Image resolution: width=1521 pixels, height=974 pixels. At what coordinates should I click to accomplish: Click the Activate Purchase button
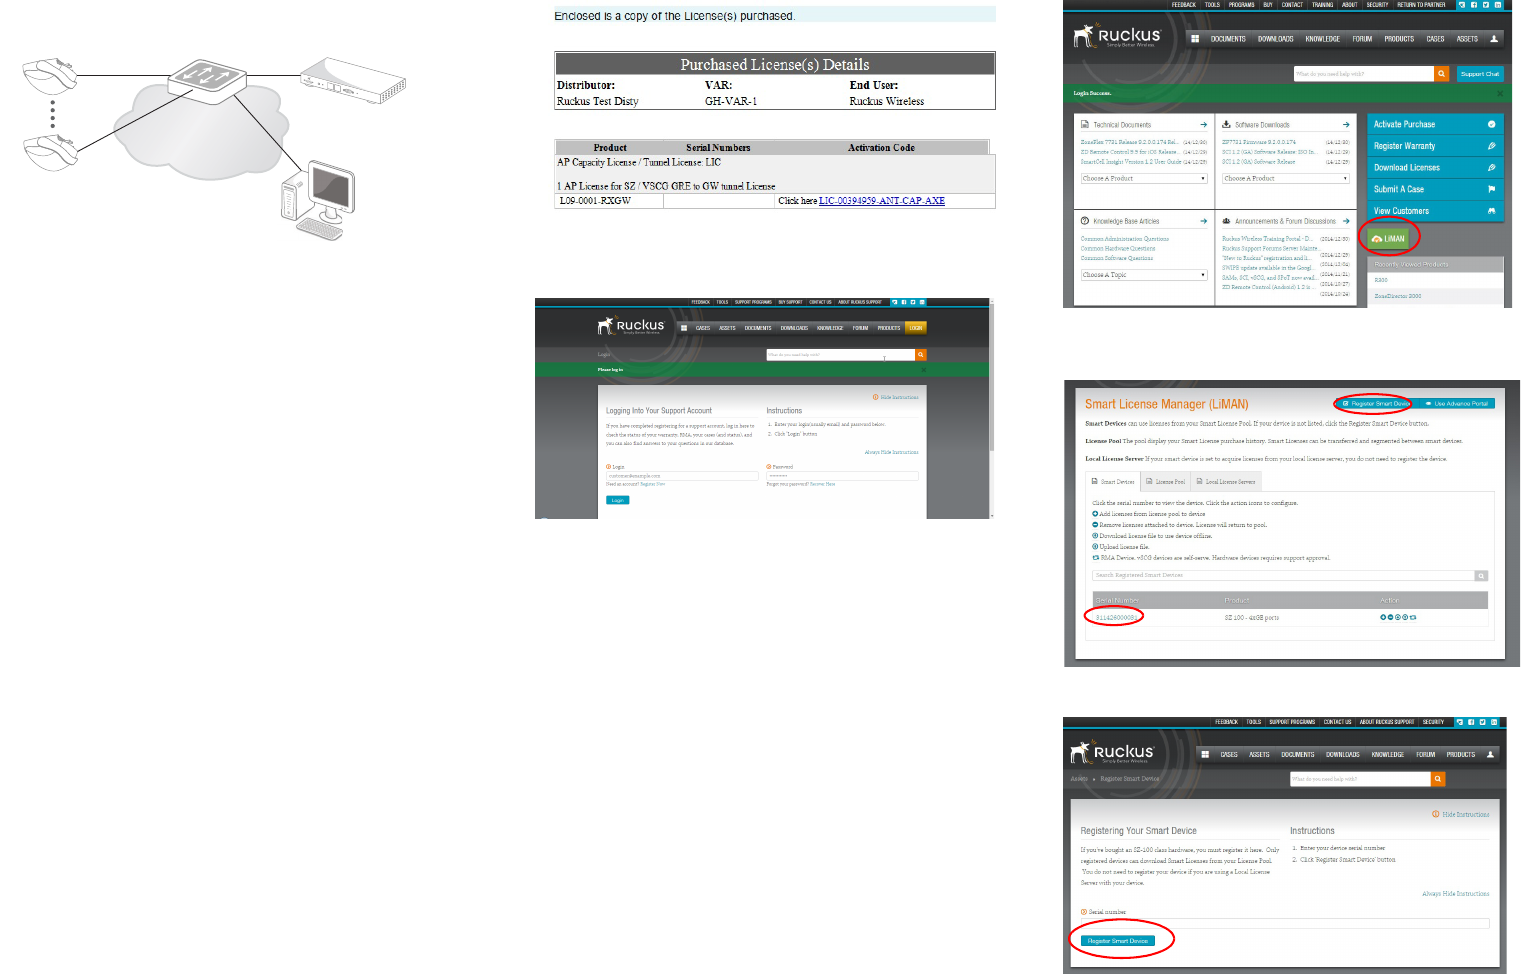(x=1435, y=124)
